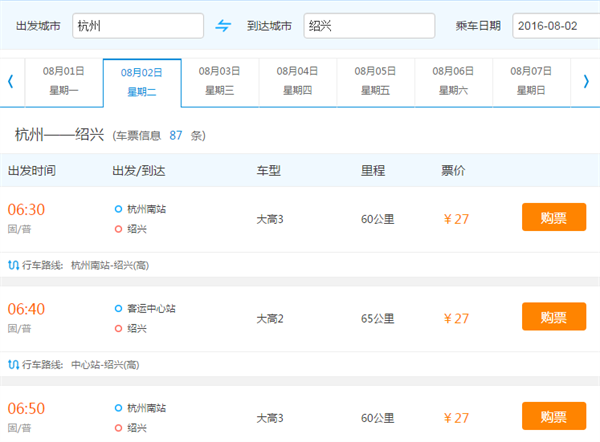Click the swap cities arrows icon
600x442 pixels.
(x=223, y=26)
